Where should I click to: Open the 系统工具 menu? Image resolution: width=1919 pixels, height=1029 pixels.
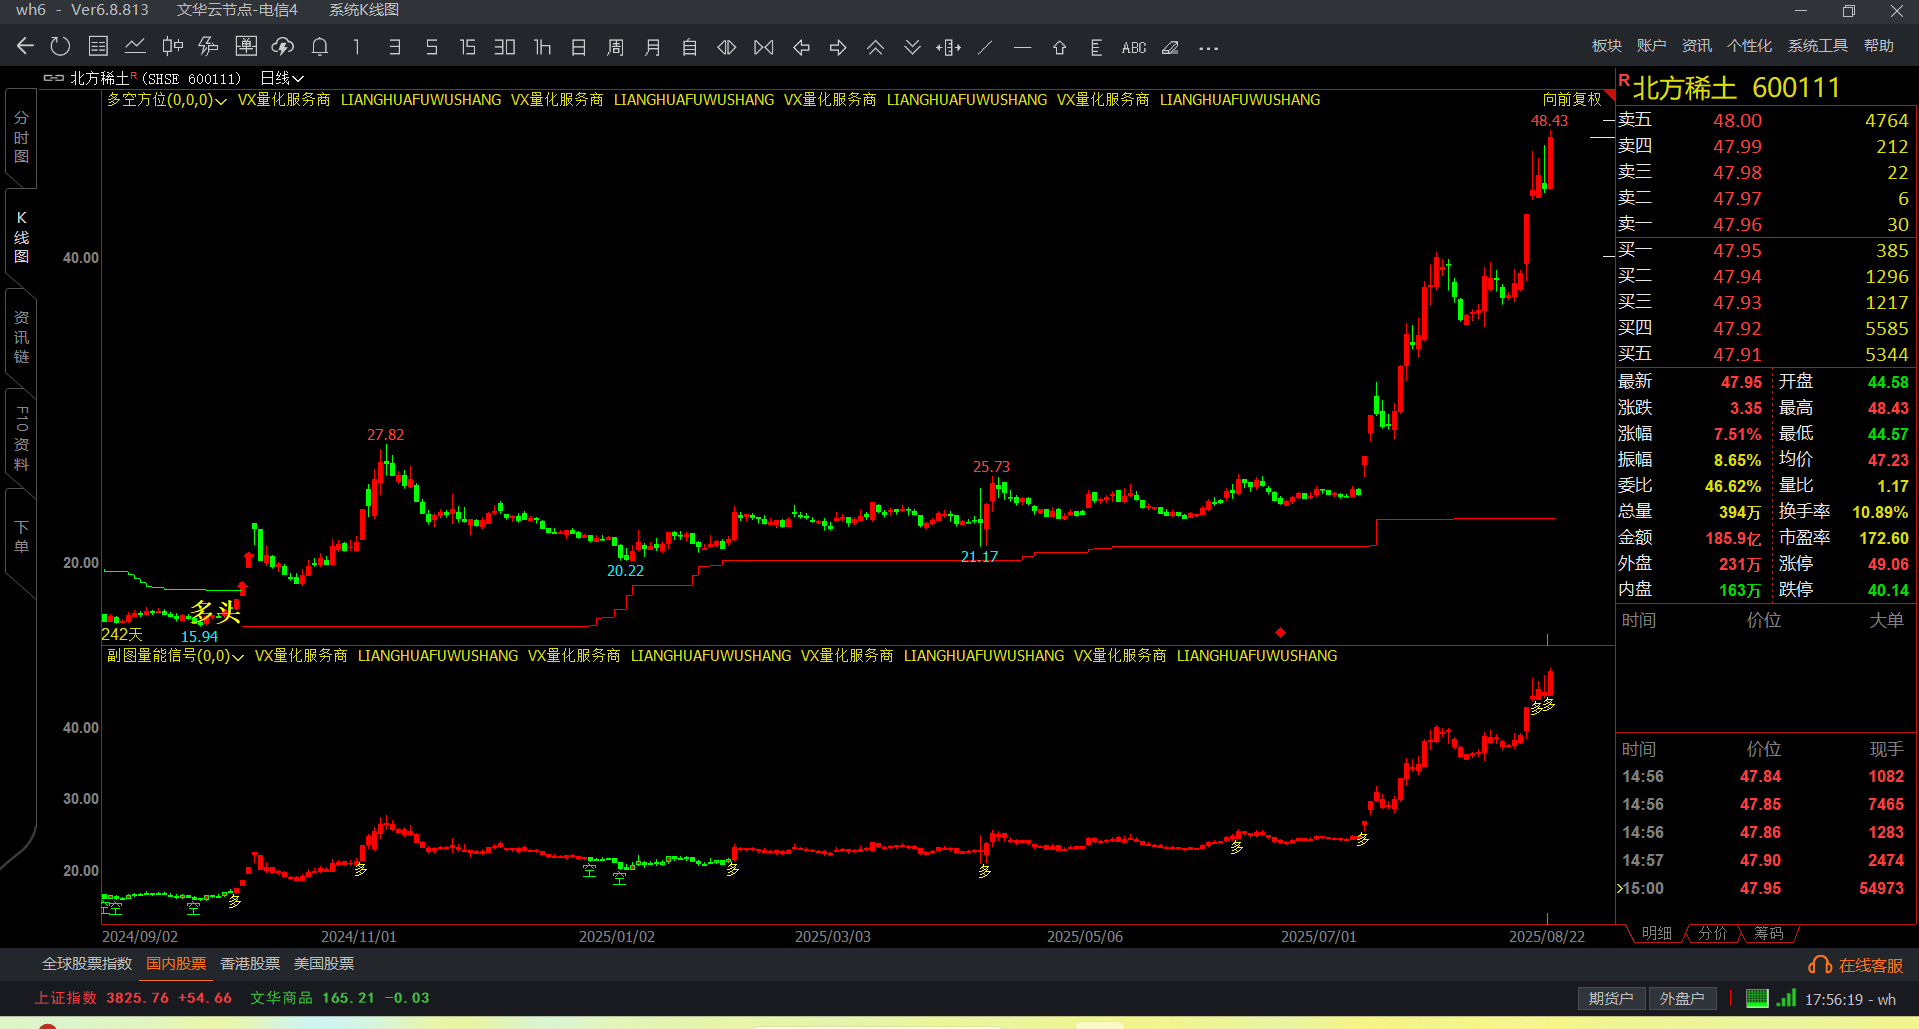1817,46
